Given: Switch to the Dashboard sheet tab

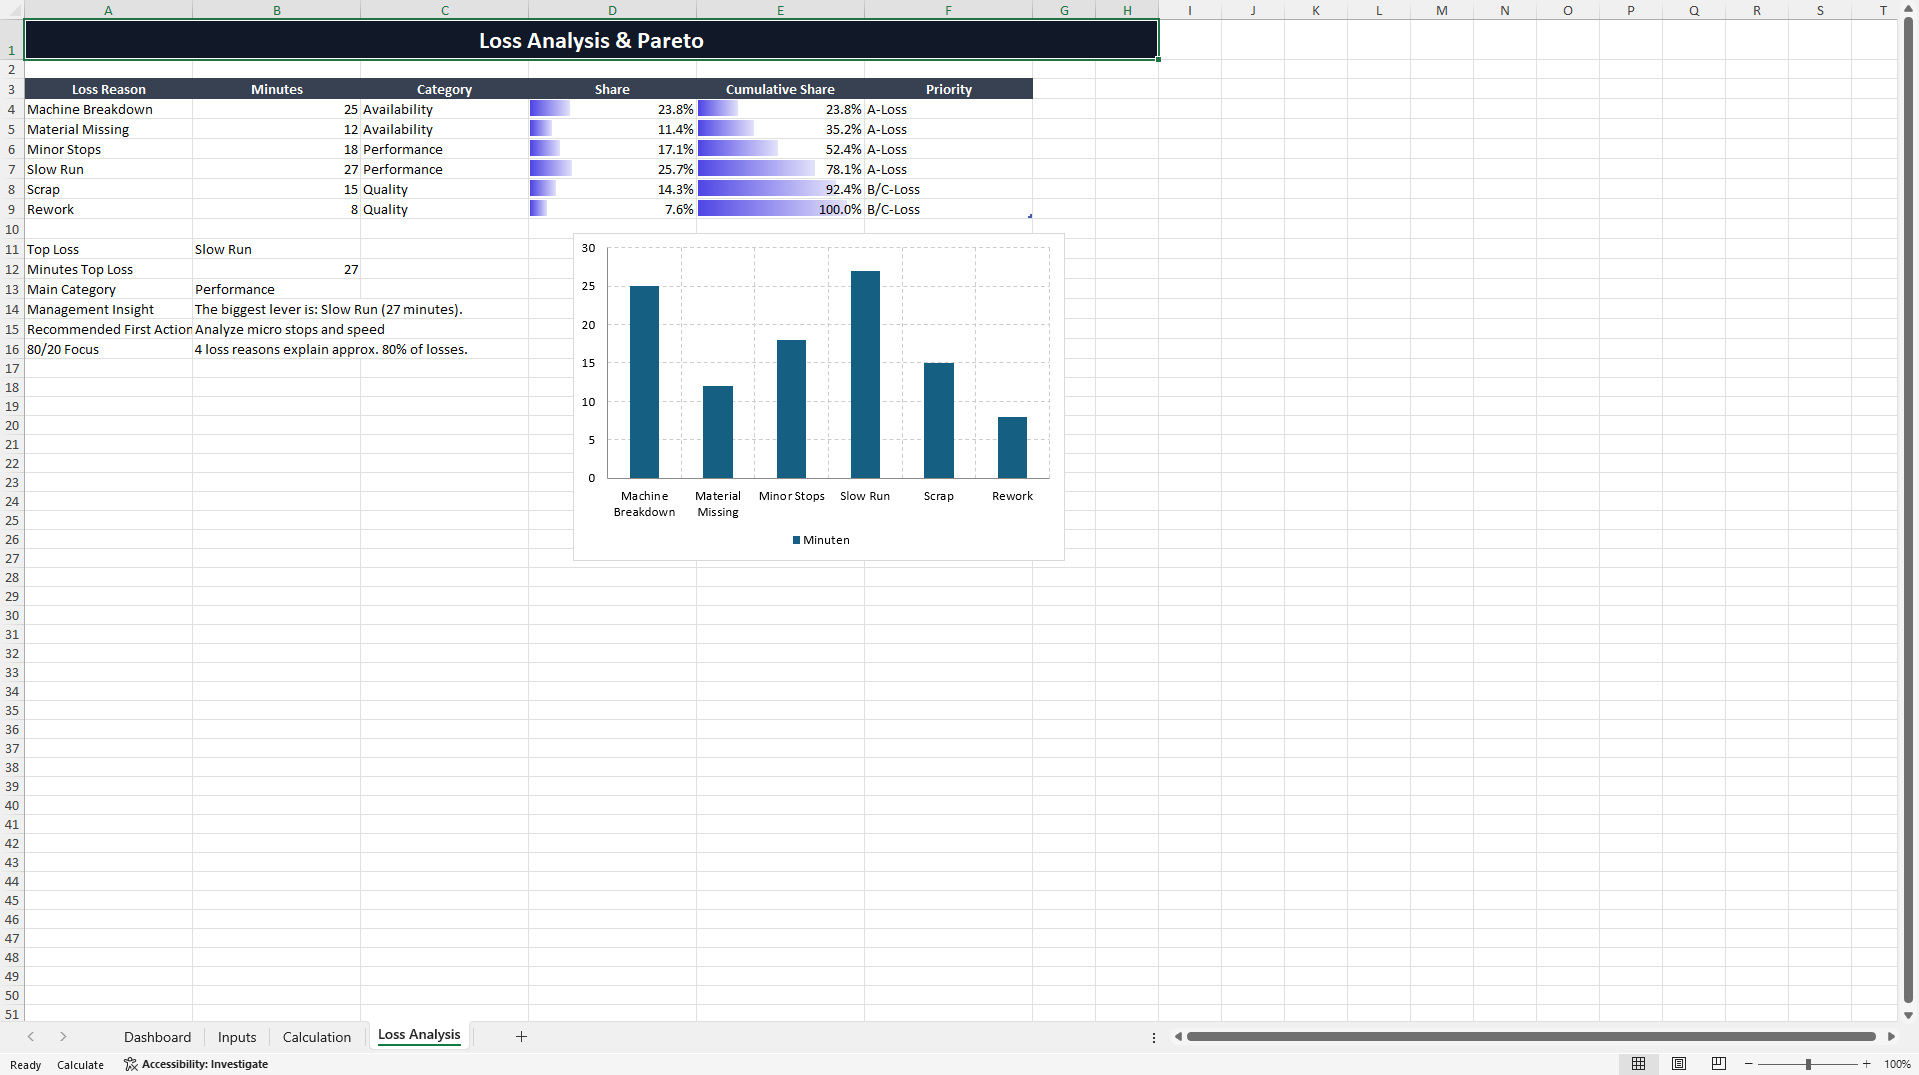Looking at the screenshot, I should point(157,1037).
